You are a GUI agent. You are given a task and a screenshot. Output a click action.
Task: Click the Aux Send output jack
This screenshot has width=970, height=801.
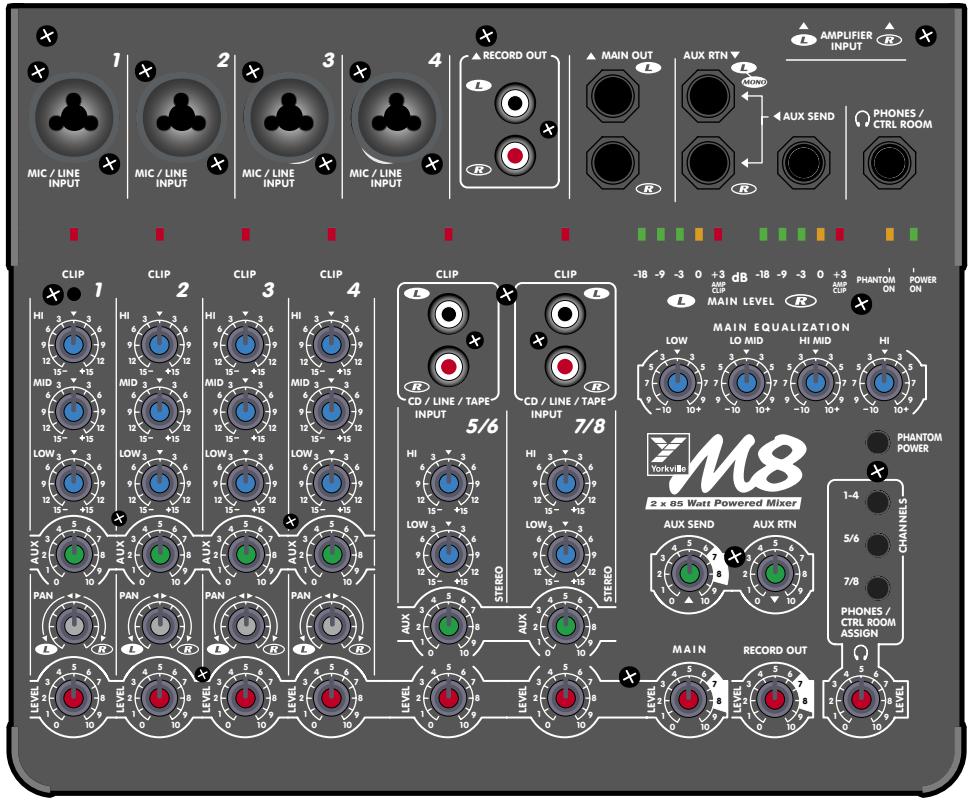click(804, 162)
